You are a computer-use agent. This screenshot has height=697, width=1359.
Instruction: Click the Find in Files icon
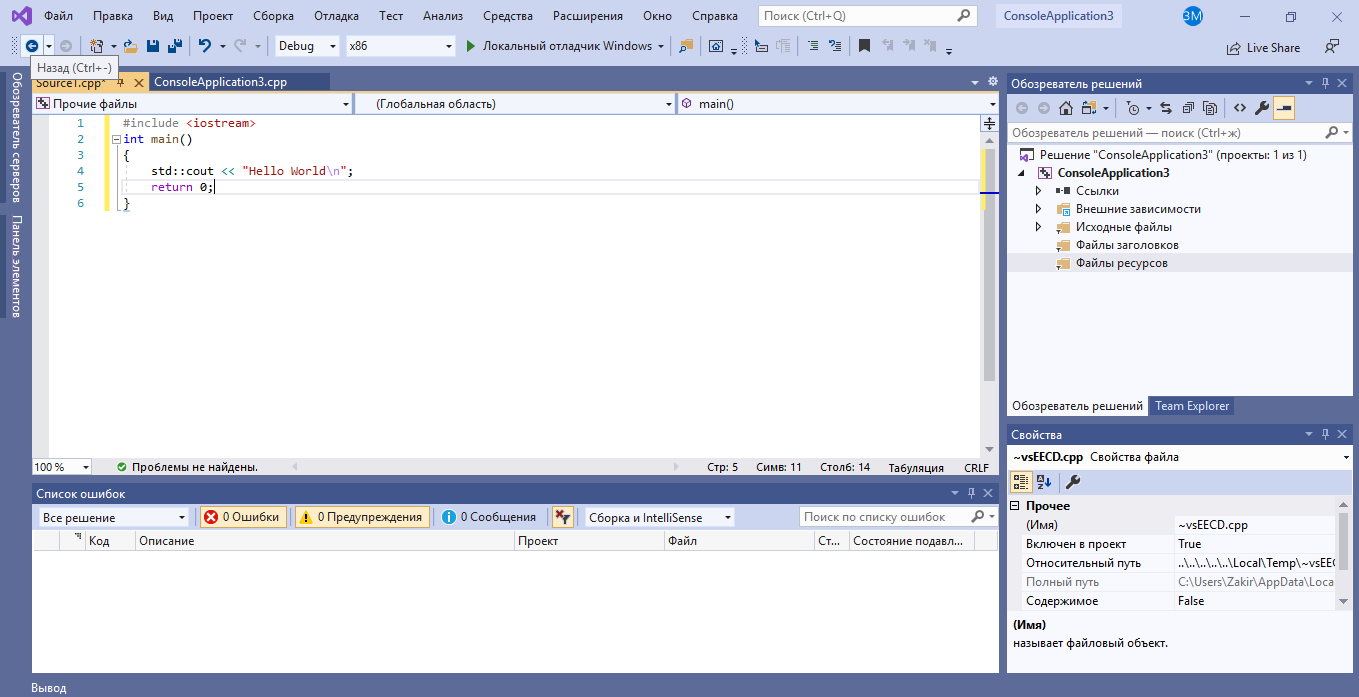pyautogui.click(x=686, y=46)
